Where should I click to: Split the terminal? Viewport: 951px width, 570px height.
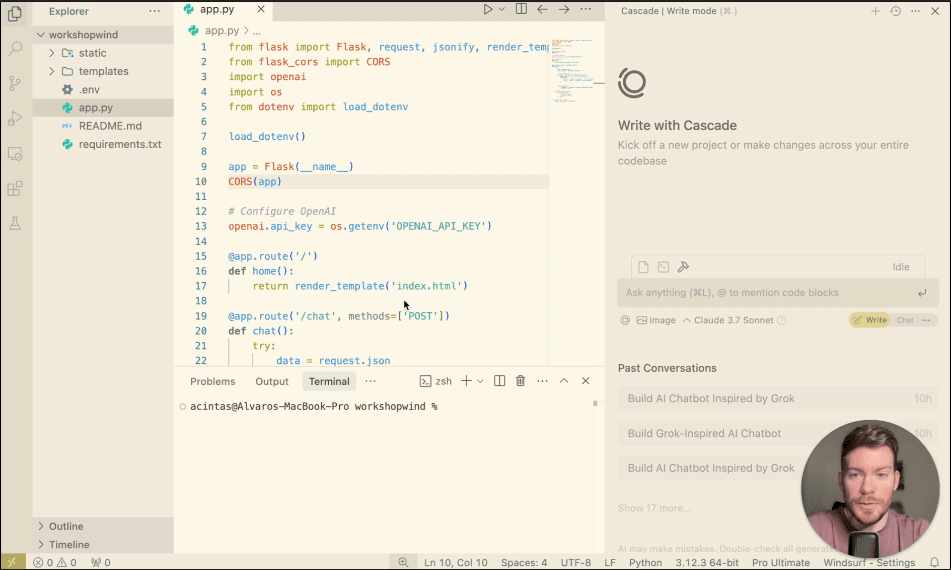point(499,381)
